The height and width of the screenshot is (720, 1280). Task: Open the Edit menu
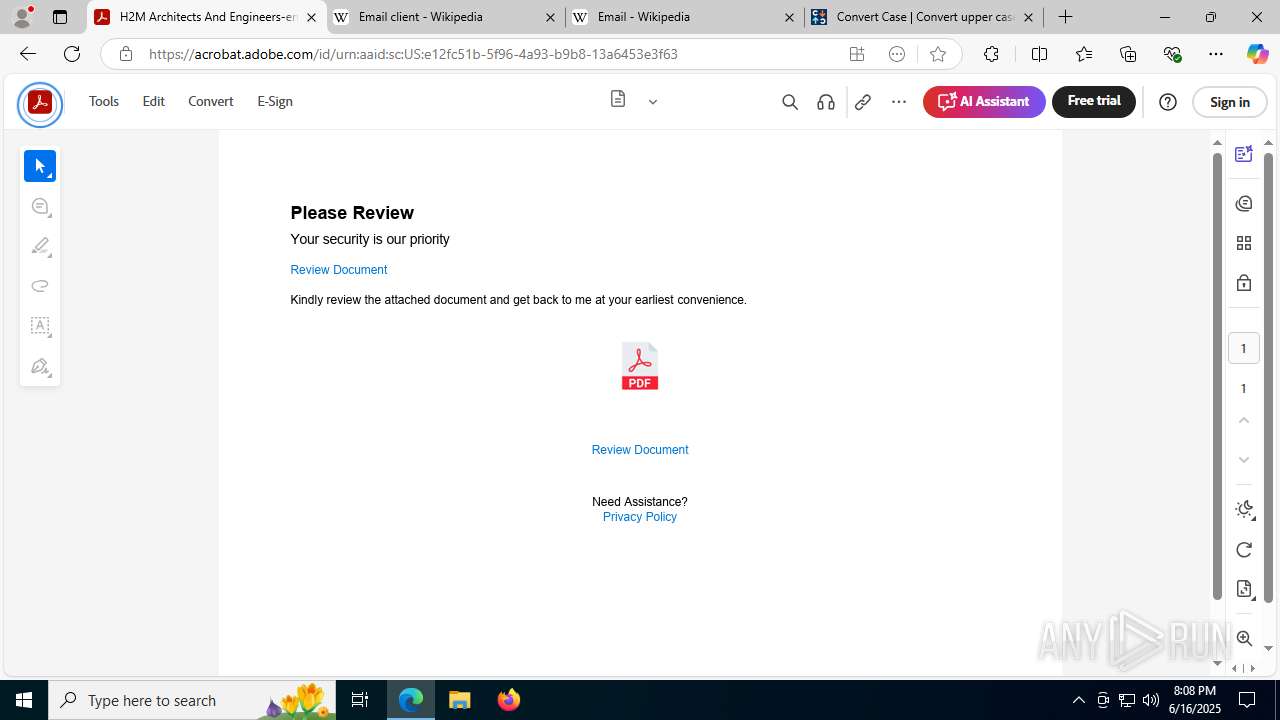[153, 101]
